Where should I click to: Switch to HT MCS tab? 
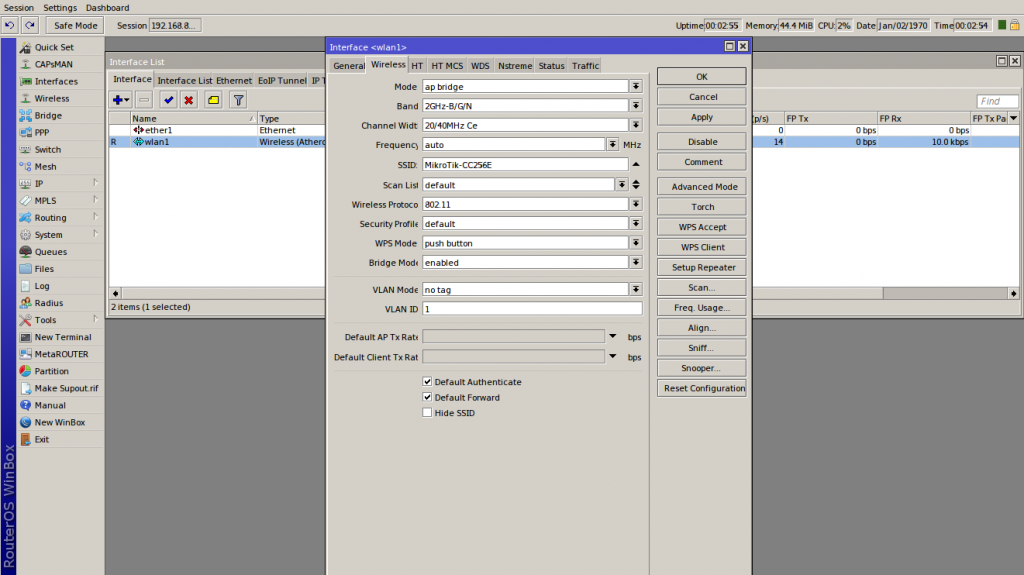point(447,66)
